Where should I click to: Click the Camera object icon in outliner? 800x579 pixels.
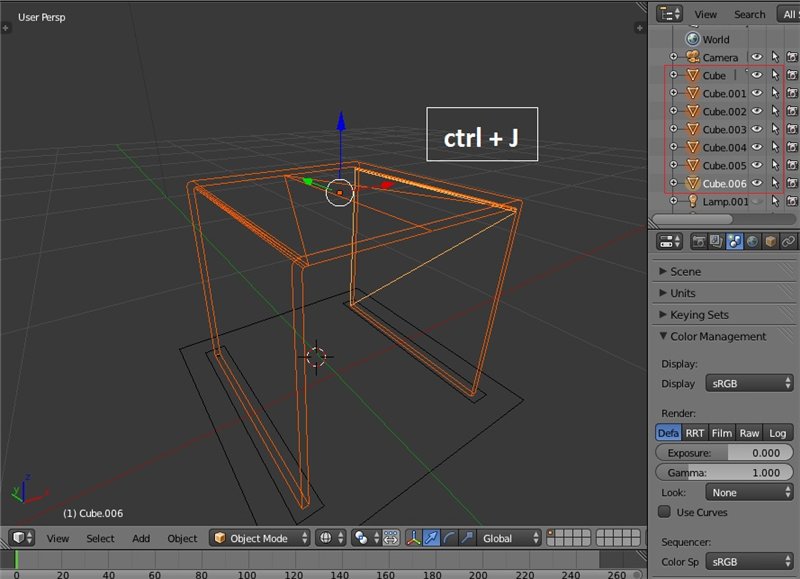(x=691, y=58)
